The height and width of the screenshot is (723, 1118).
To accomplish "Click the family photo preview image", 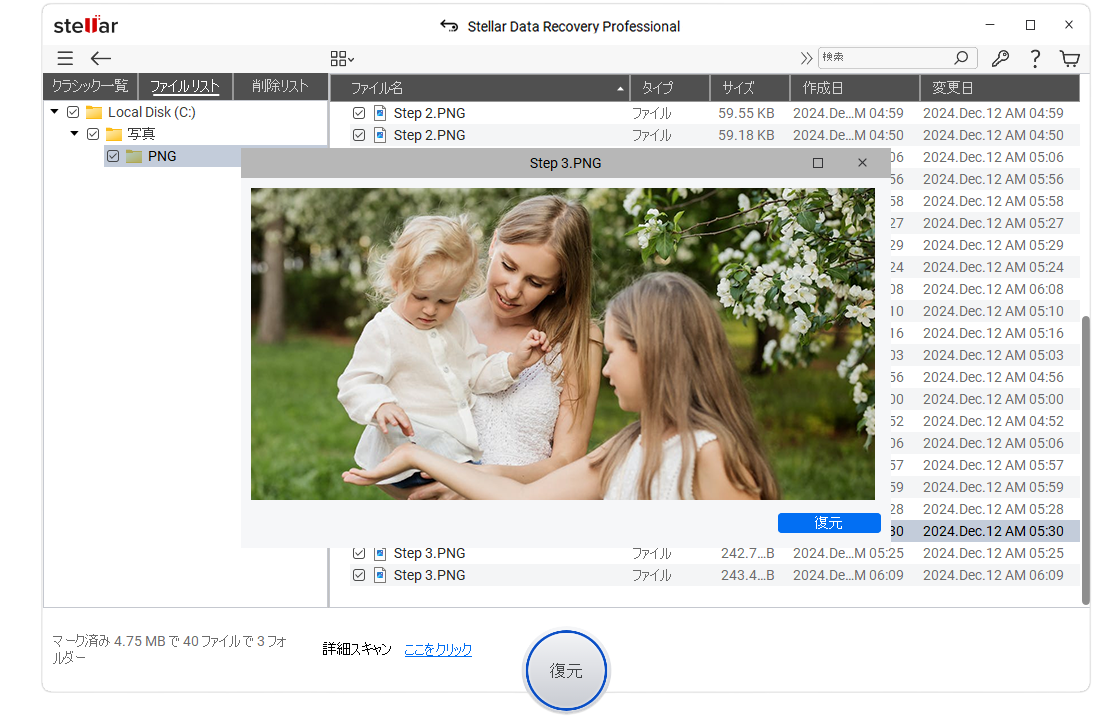I will coord(563,344).
